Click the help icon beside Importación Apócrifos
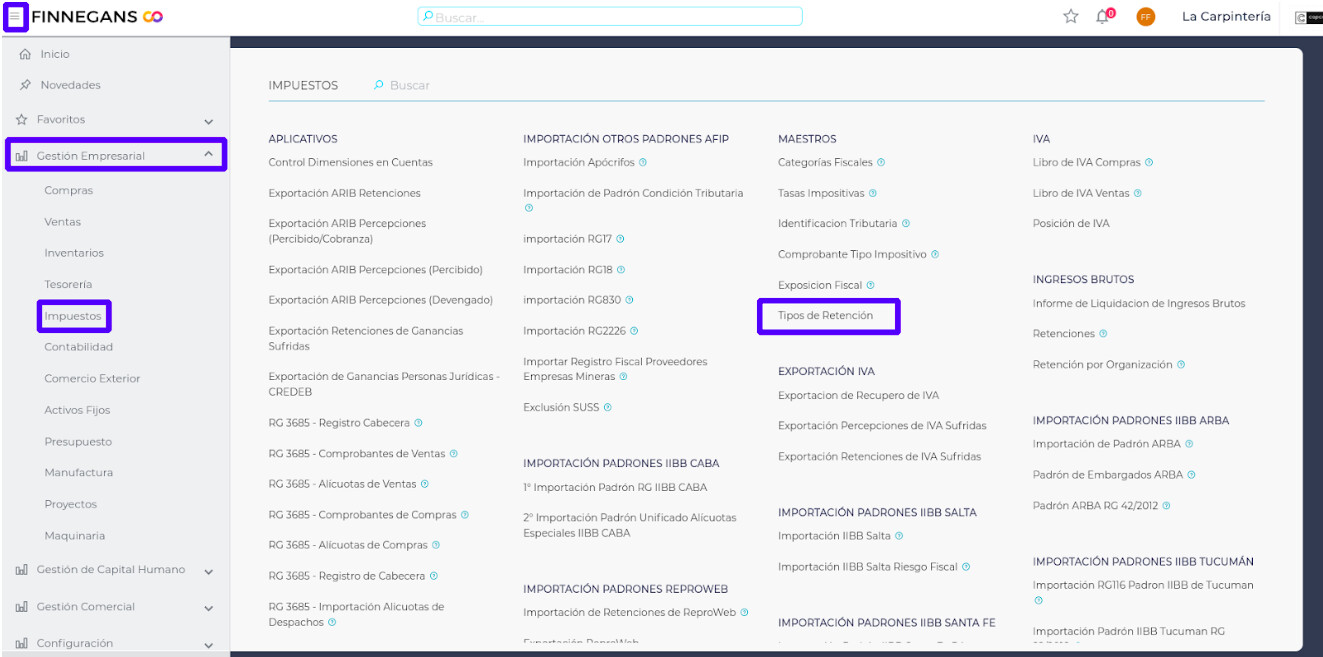The height and width of the screenshot is (657, 1323). (643, 162)
